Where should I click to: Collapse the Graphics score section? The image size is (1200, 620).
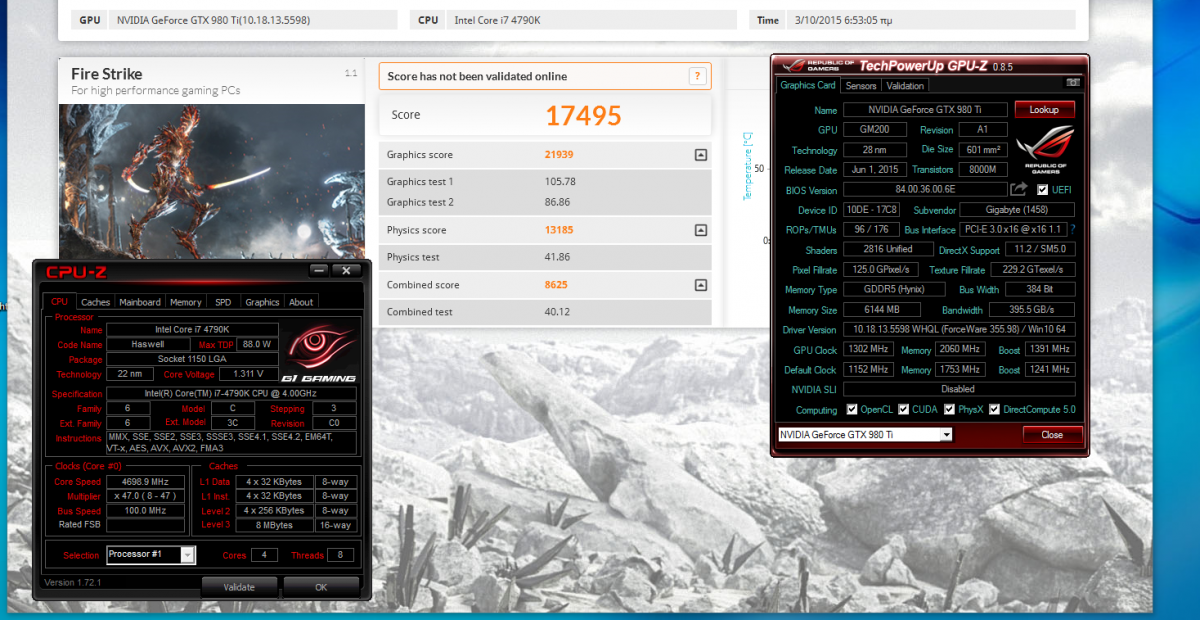[x=701, y=155]
